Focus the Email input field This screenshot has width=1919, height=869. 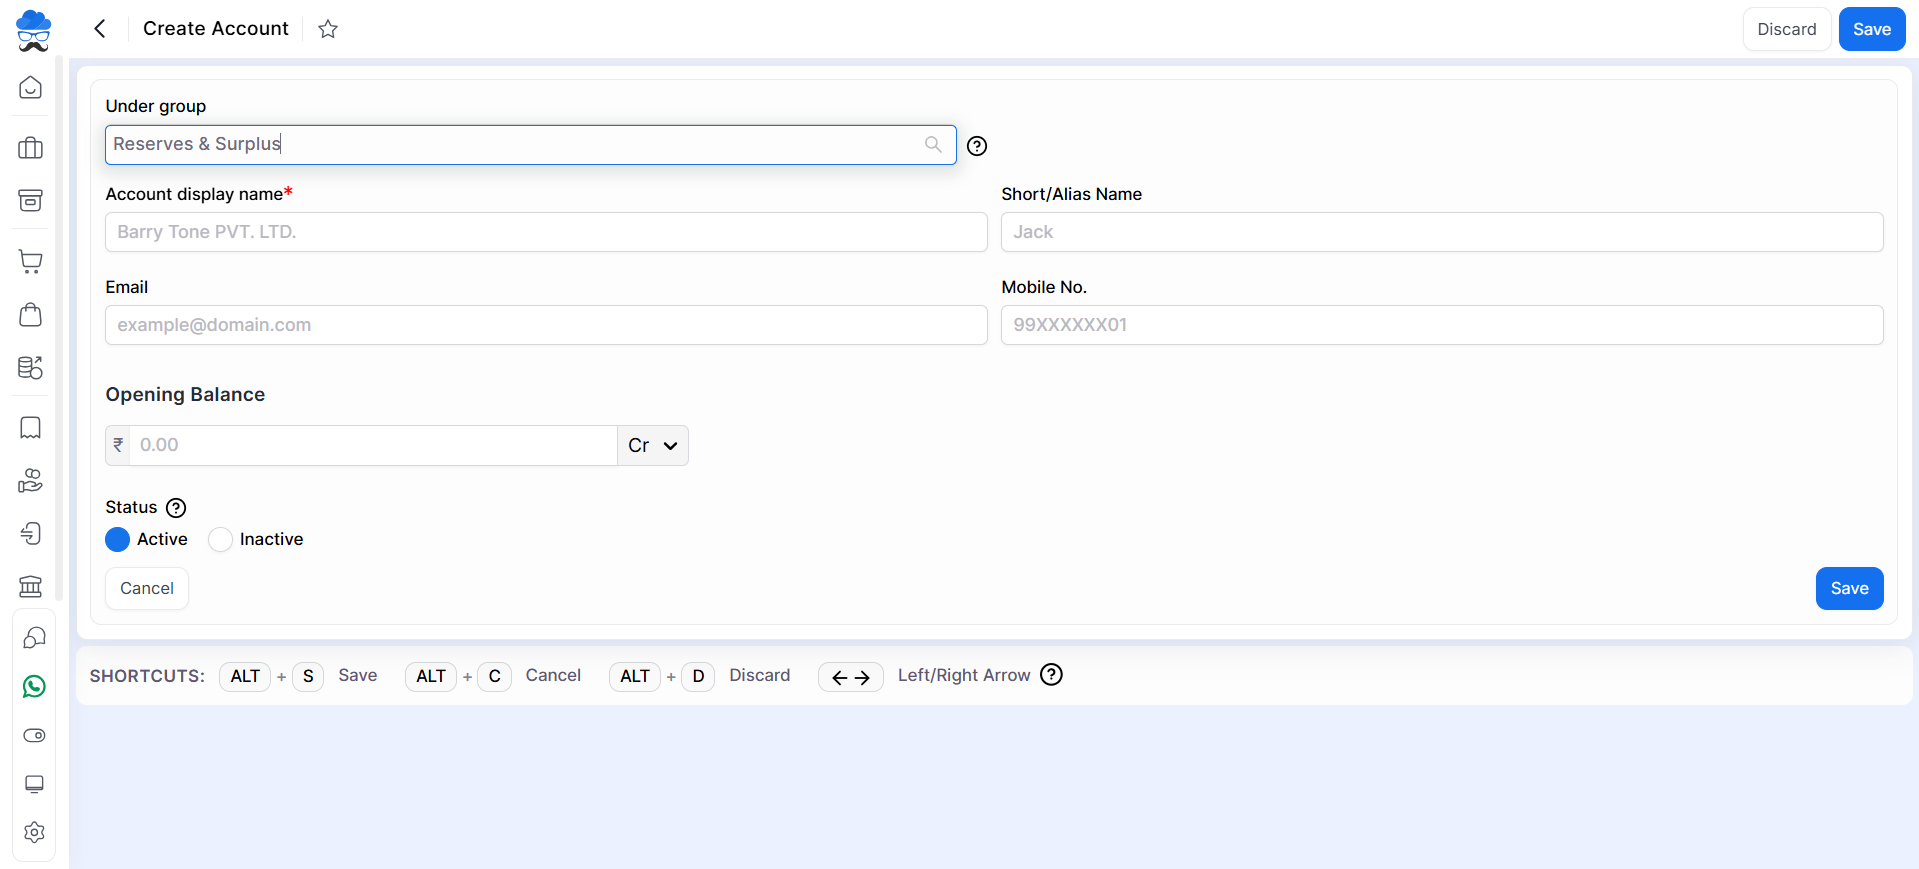(x=546, y=325)
